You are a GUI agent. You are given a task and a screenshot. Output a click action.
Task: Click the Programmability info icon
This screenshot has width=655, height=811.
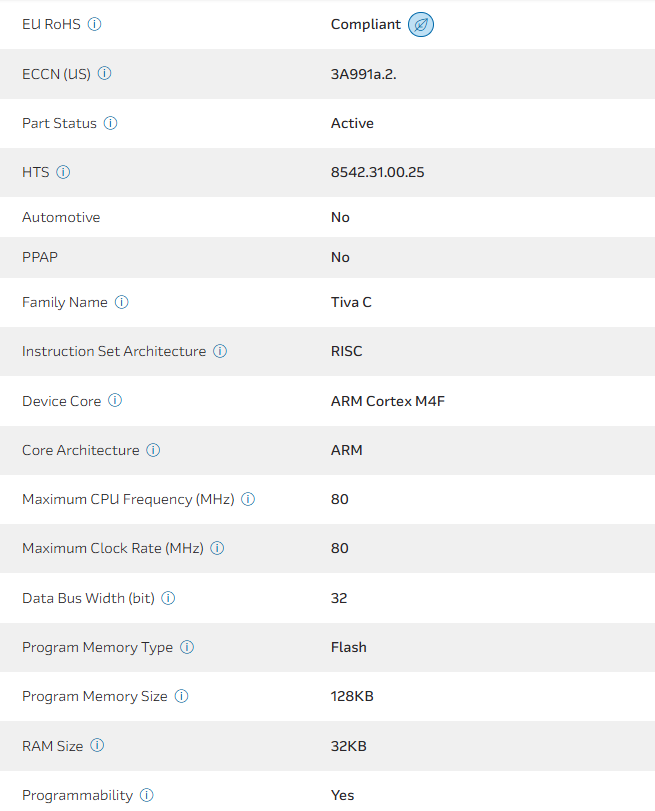click(x=146, y=795)
